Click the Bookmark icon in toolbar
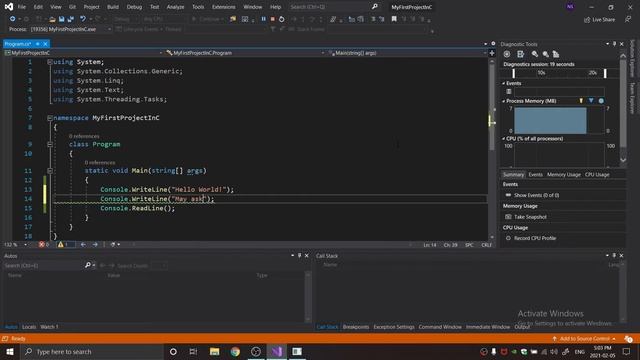Viewport: 640px width, 360px height. (394, 19)
